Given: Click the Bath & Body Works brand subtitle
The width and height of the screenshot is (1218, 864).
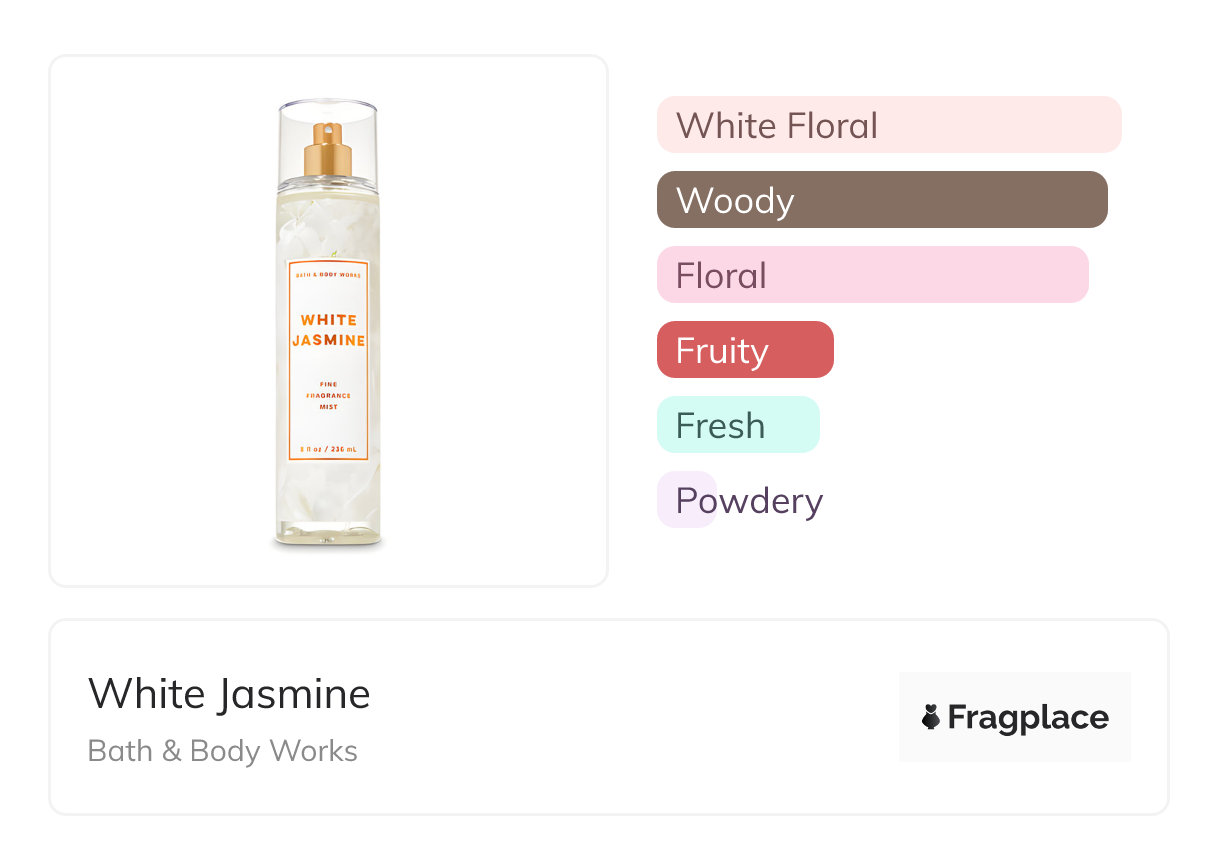Looking at the screenshot, I should pos(222,751).
